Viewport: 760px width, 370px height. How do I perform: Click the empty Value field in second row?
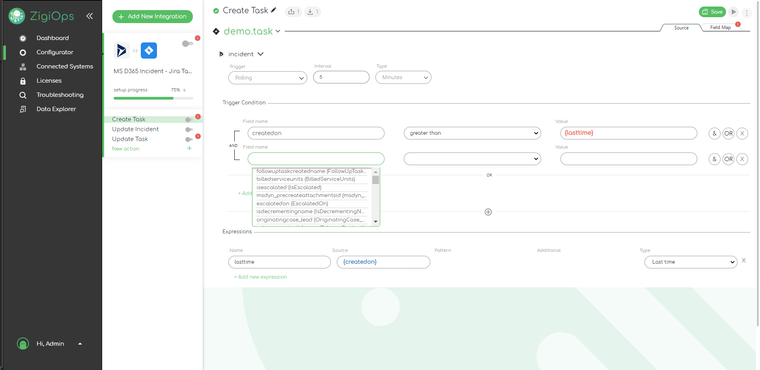(x=629, y=159)
